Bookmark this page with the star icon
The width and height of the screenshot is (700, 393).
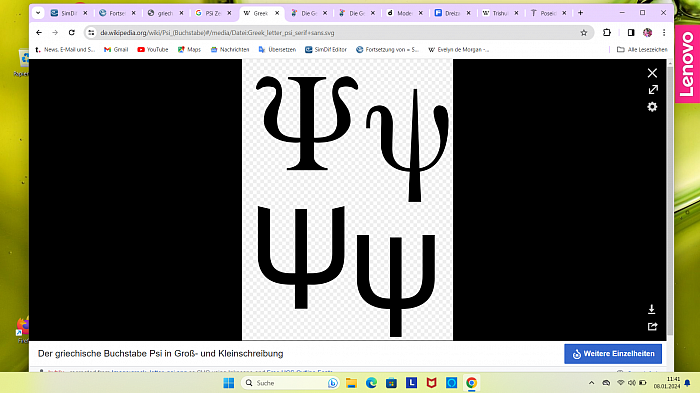[x=583, y=33]
